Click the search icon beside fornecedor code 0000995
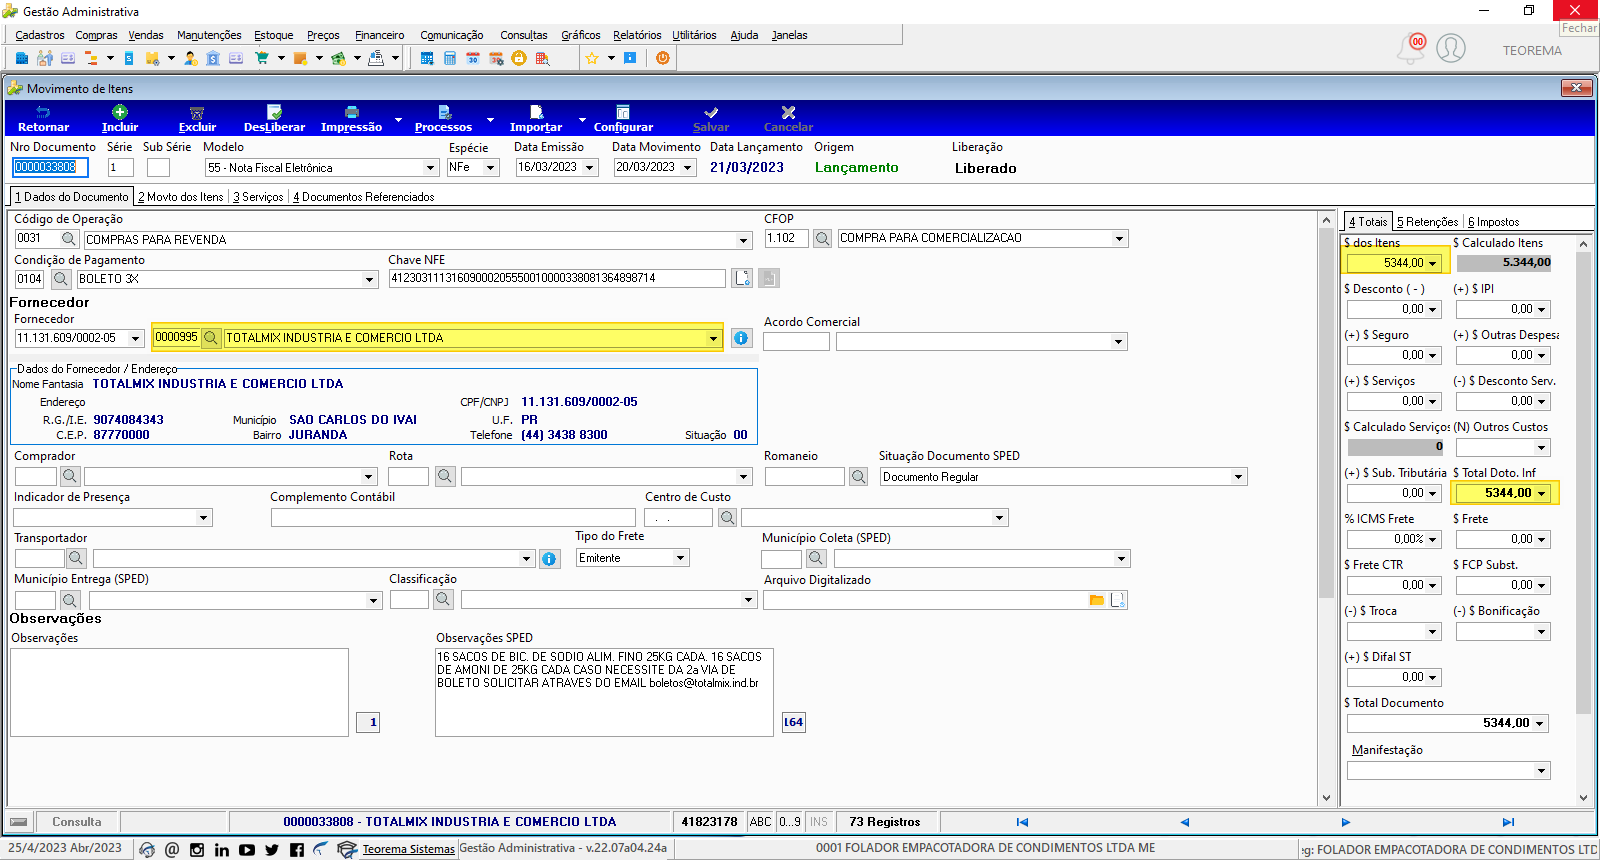The image size is (1600, 860). 211,338
